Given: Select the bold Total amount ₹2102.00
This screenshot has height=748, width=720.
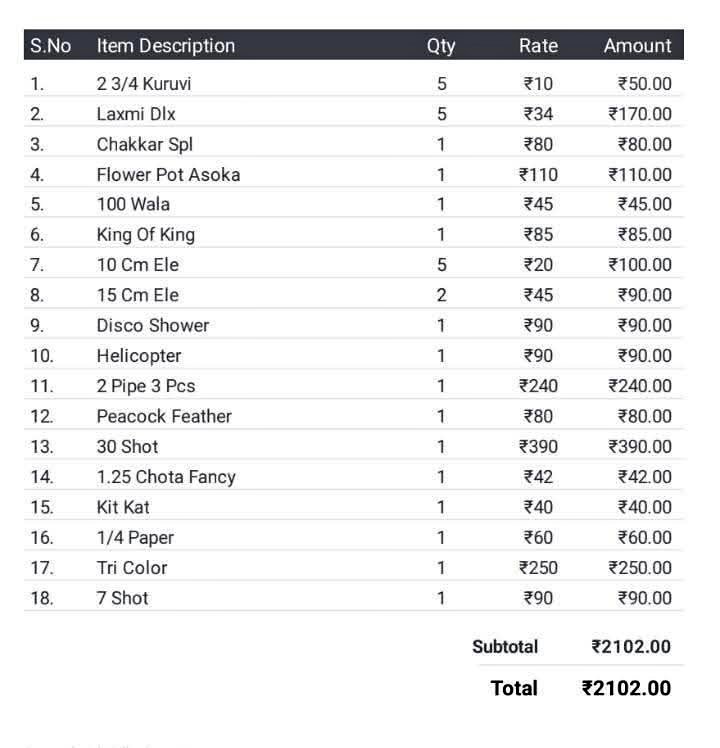Looking at the screenshot, I should tap(626, 688).
